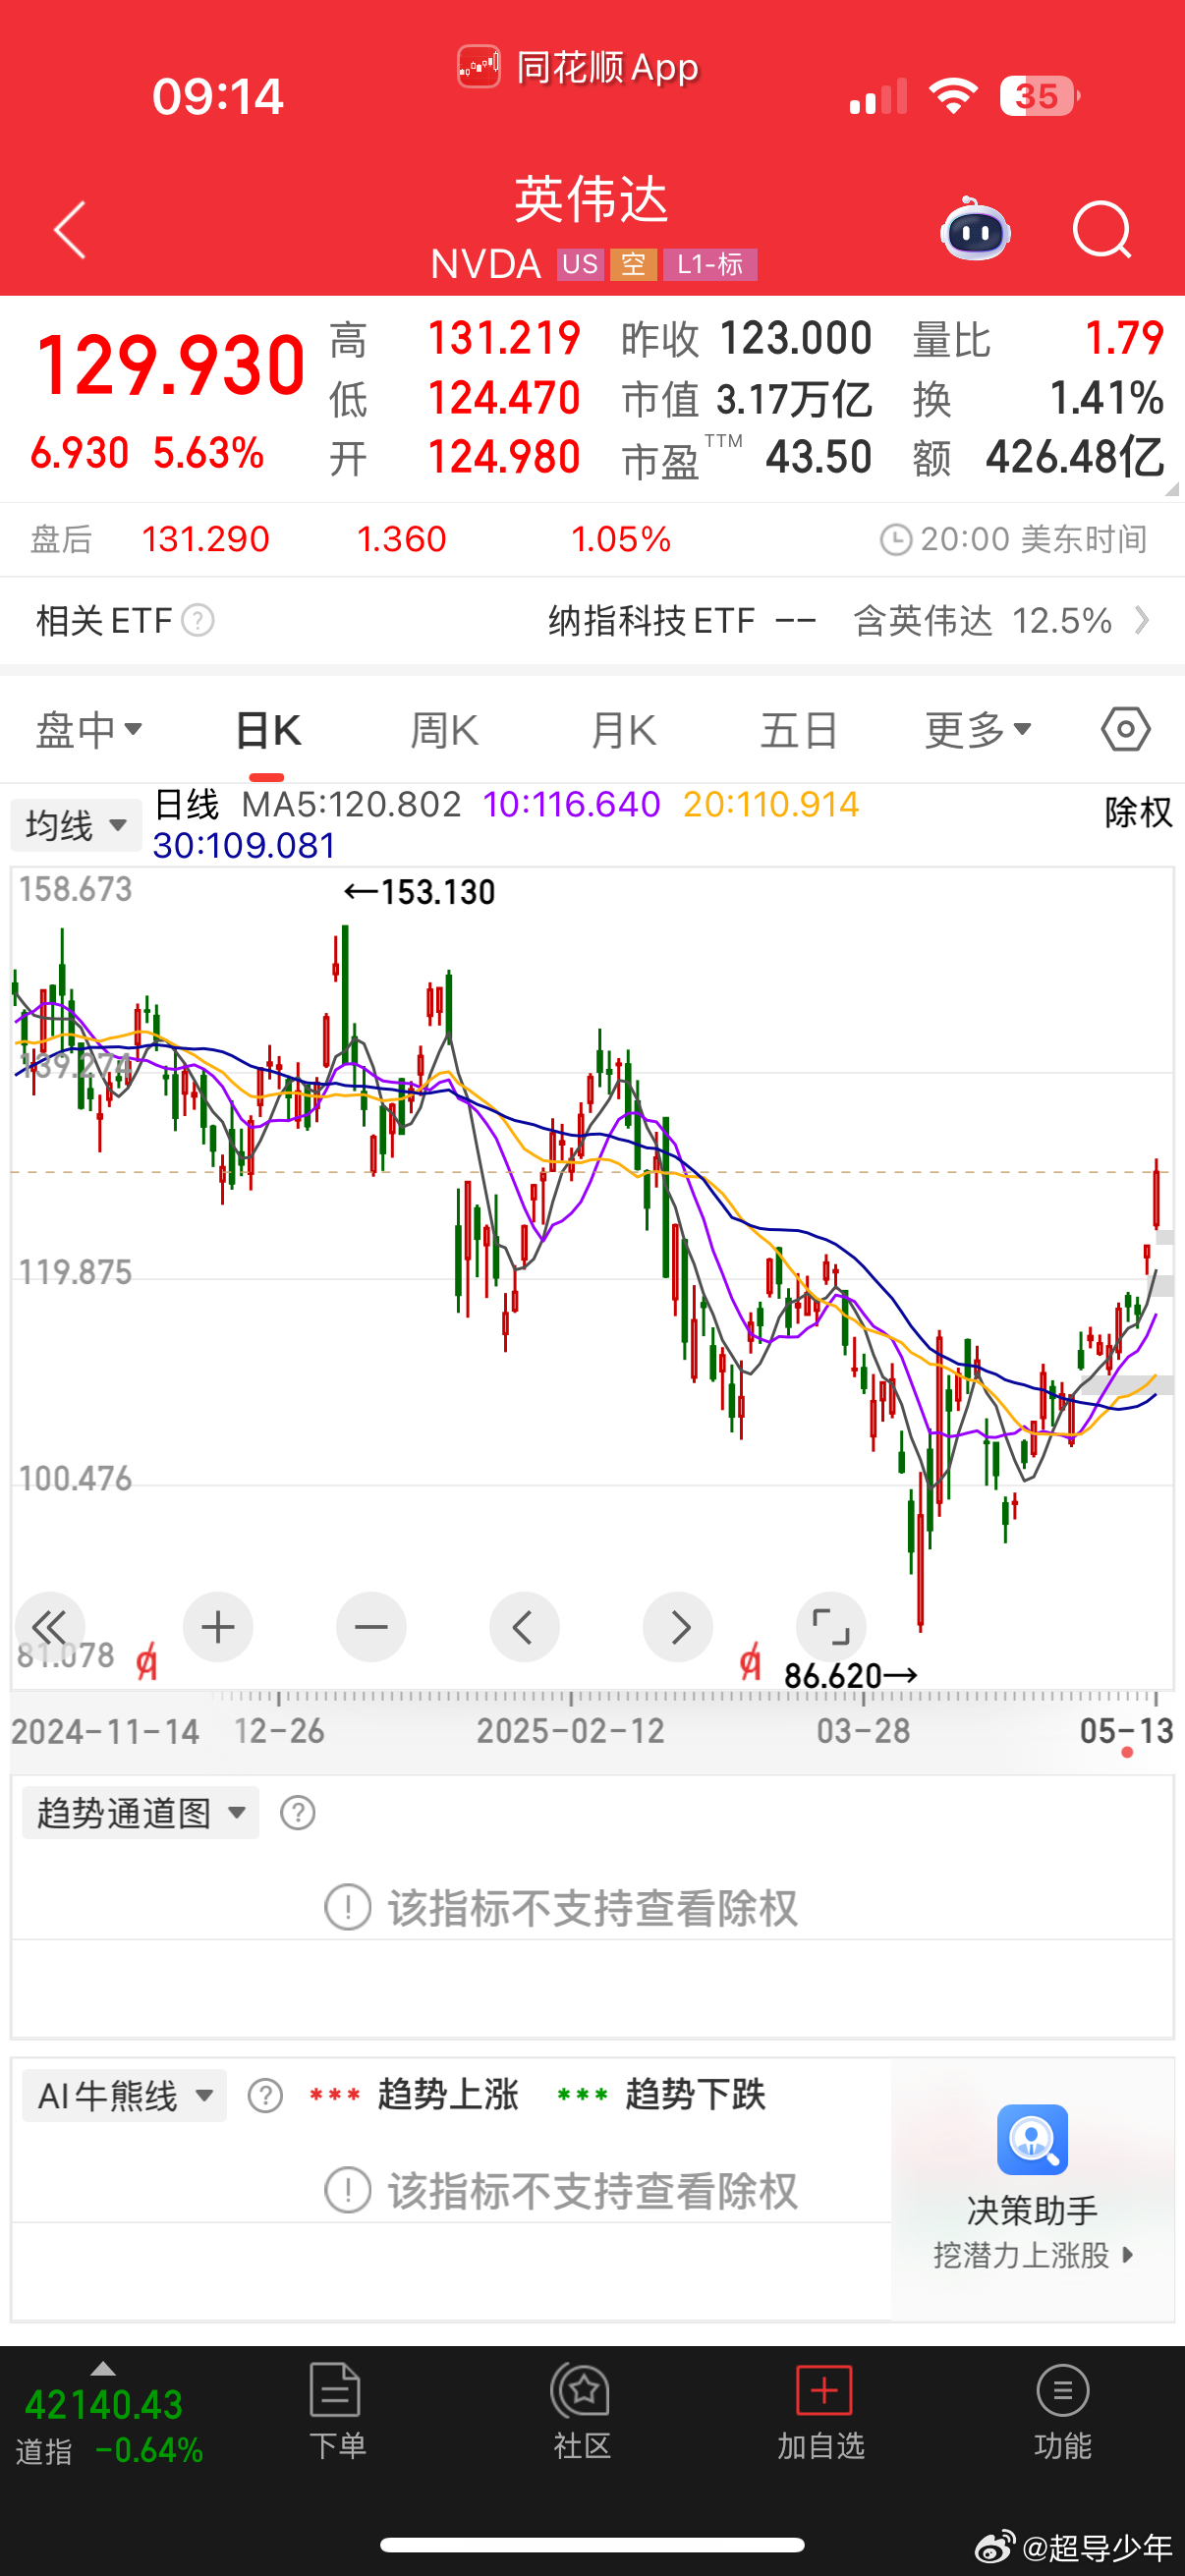This screenshot has height=2576, width=1185.
Task: Tap the 盘后 131.290 price row
Action: pyautogui.click(x=592, y=539)
